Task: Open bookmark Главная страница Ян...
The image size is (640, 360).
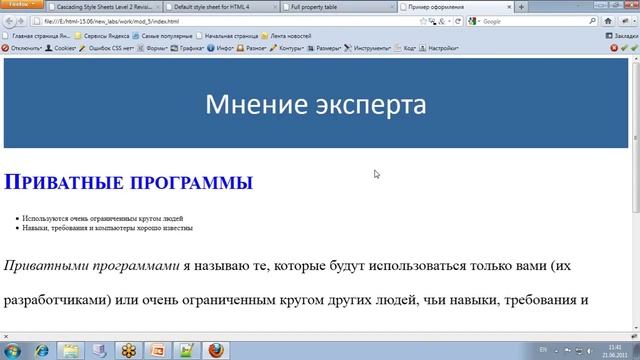Action: coord(36,36)
